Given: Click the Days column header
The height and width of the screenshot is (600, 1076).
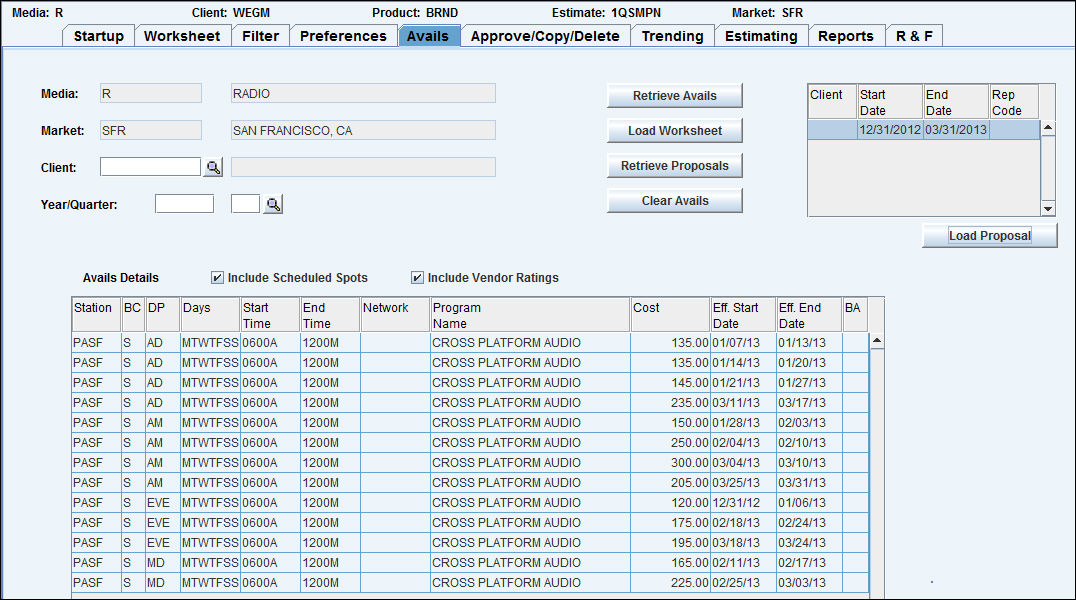Looking at the screenshot, I should tap(210, 316).
